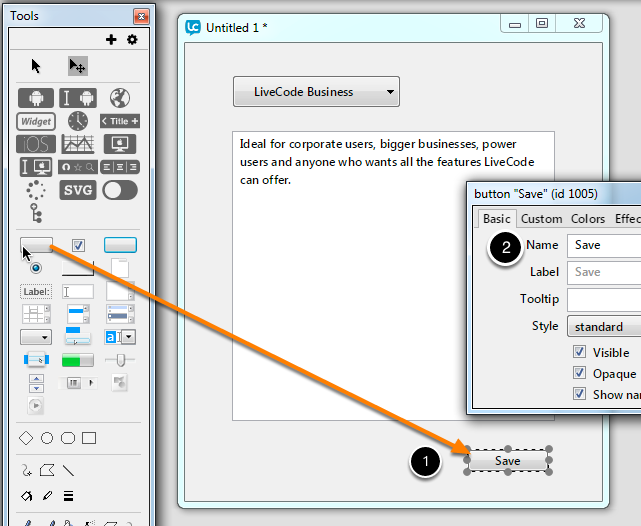The height and width of the screenshot is (526, 641).
Task: Open Tools palette settings gear
Action: point(132,40)
